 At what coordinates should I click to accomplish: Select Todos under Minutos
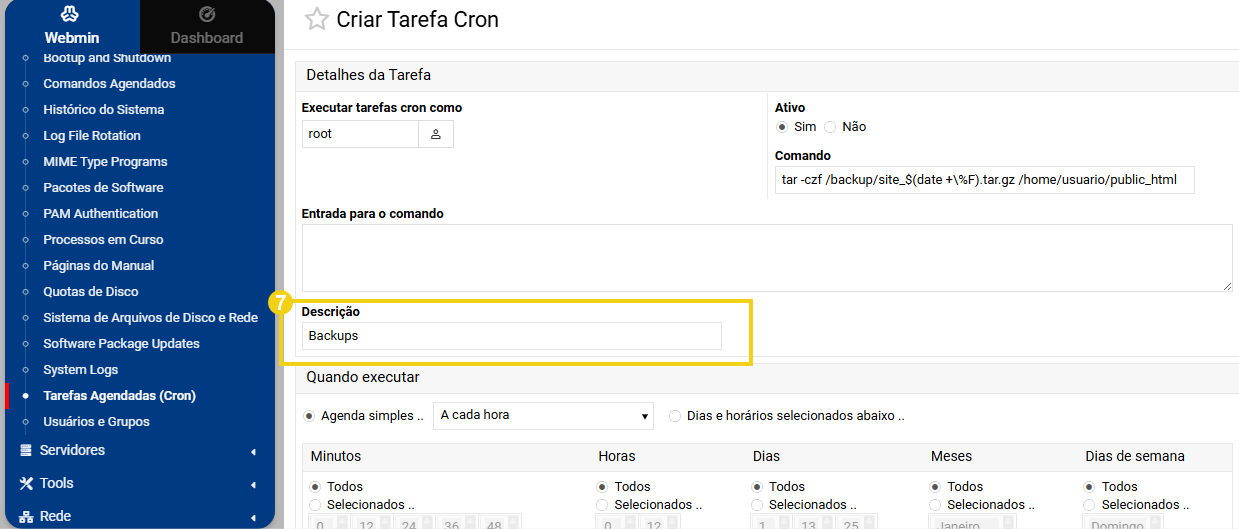[317, 487]
